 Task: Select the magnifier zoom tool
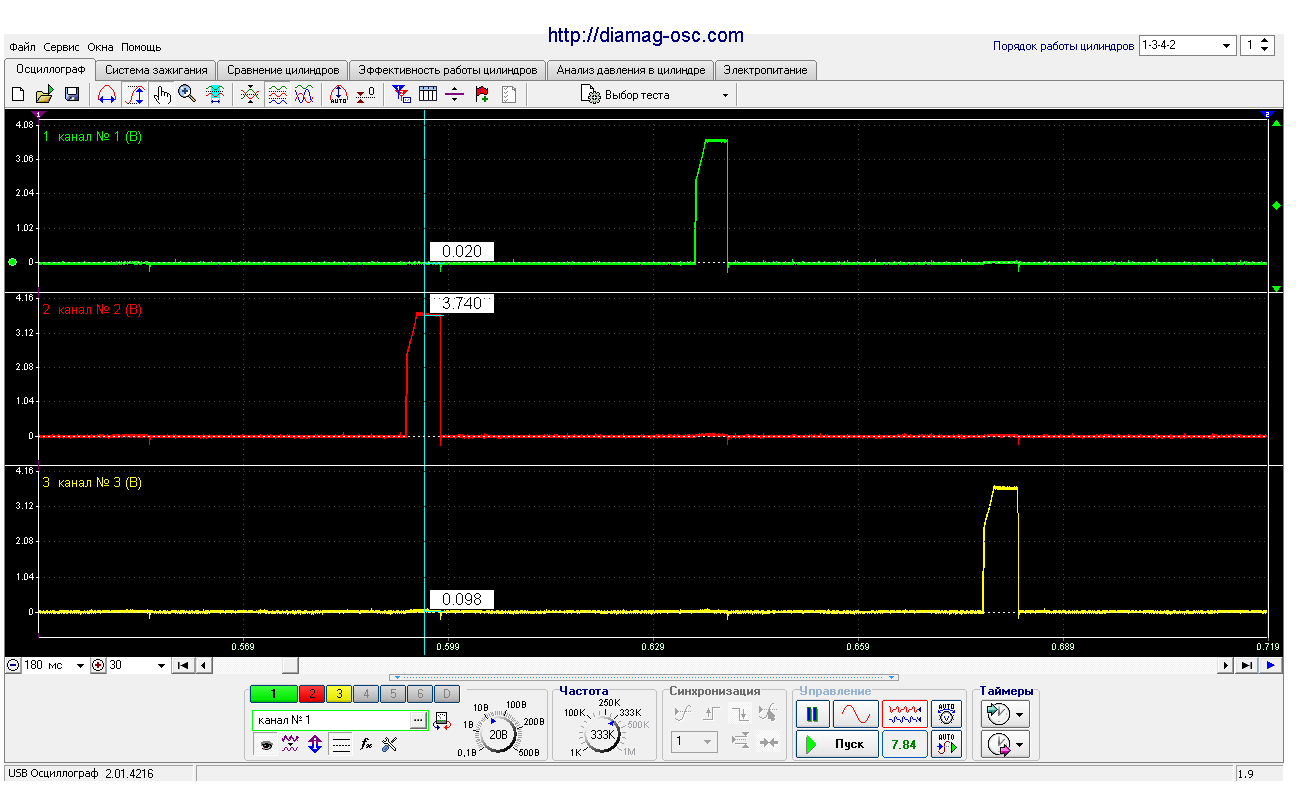187,94
